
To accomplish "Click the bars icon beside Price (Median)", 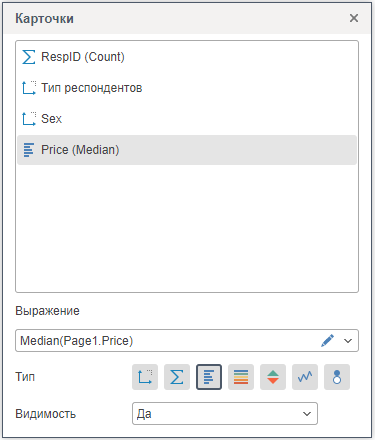I will tap(29, 150).
